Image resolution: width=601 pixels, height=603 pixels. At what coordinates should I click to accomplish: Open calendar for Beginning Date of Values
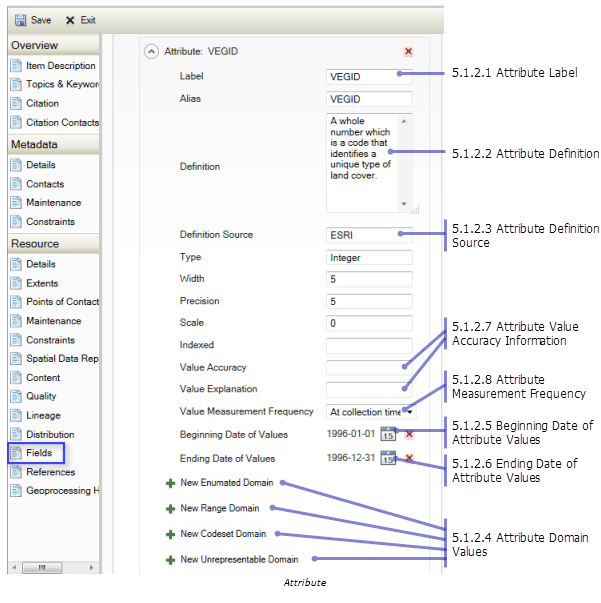pos(388,434)
